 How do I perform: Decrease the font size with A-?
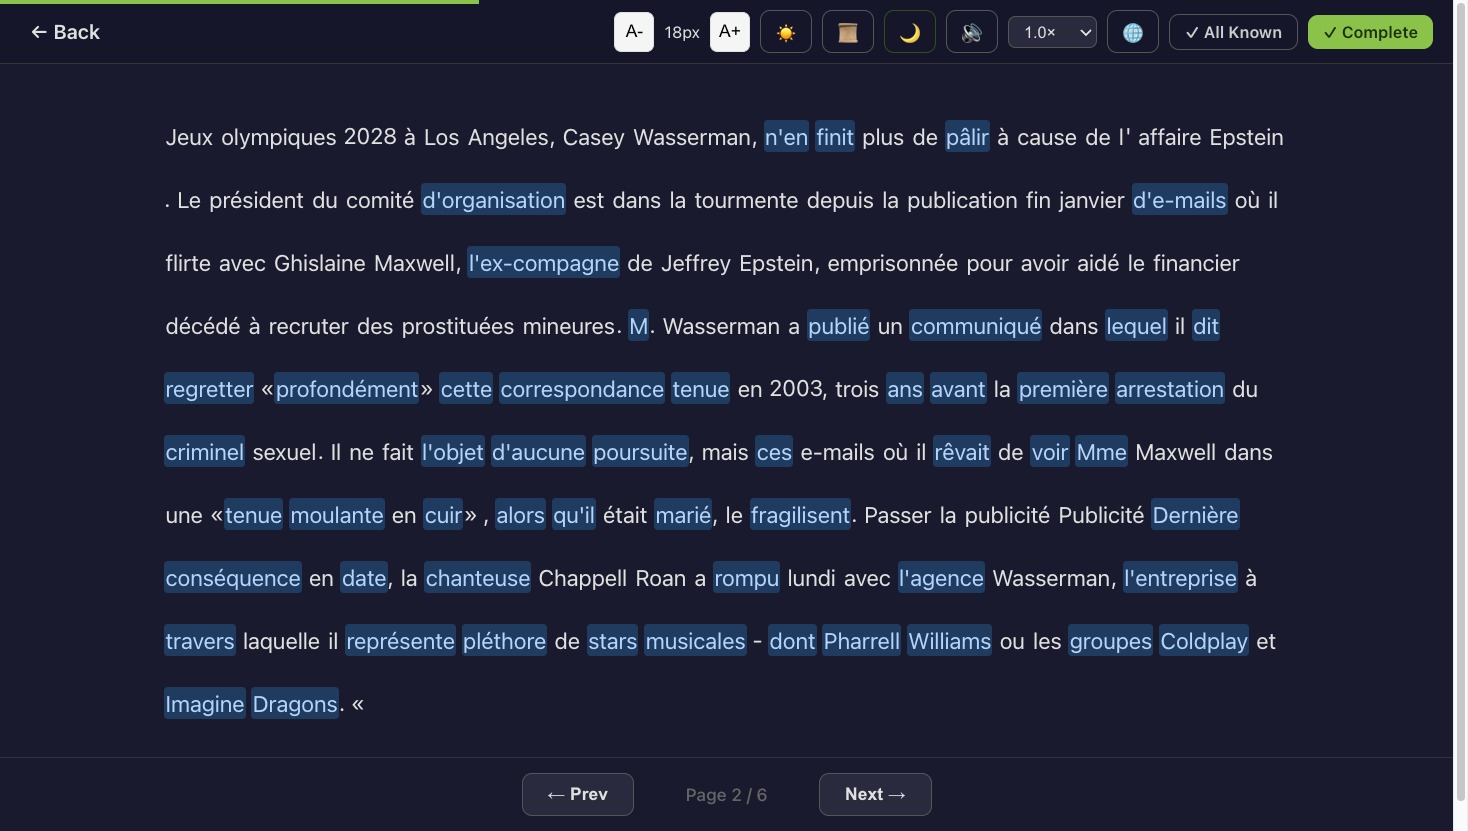coord(633,31)
